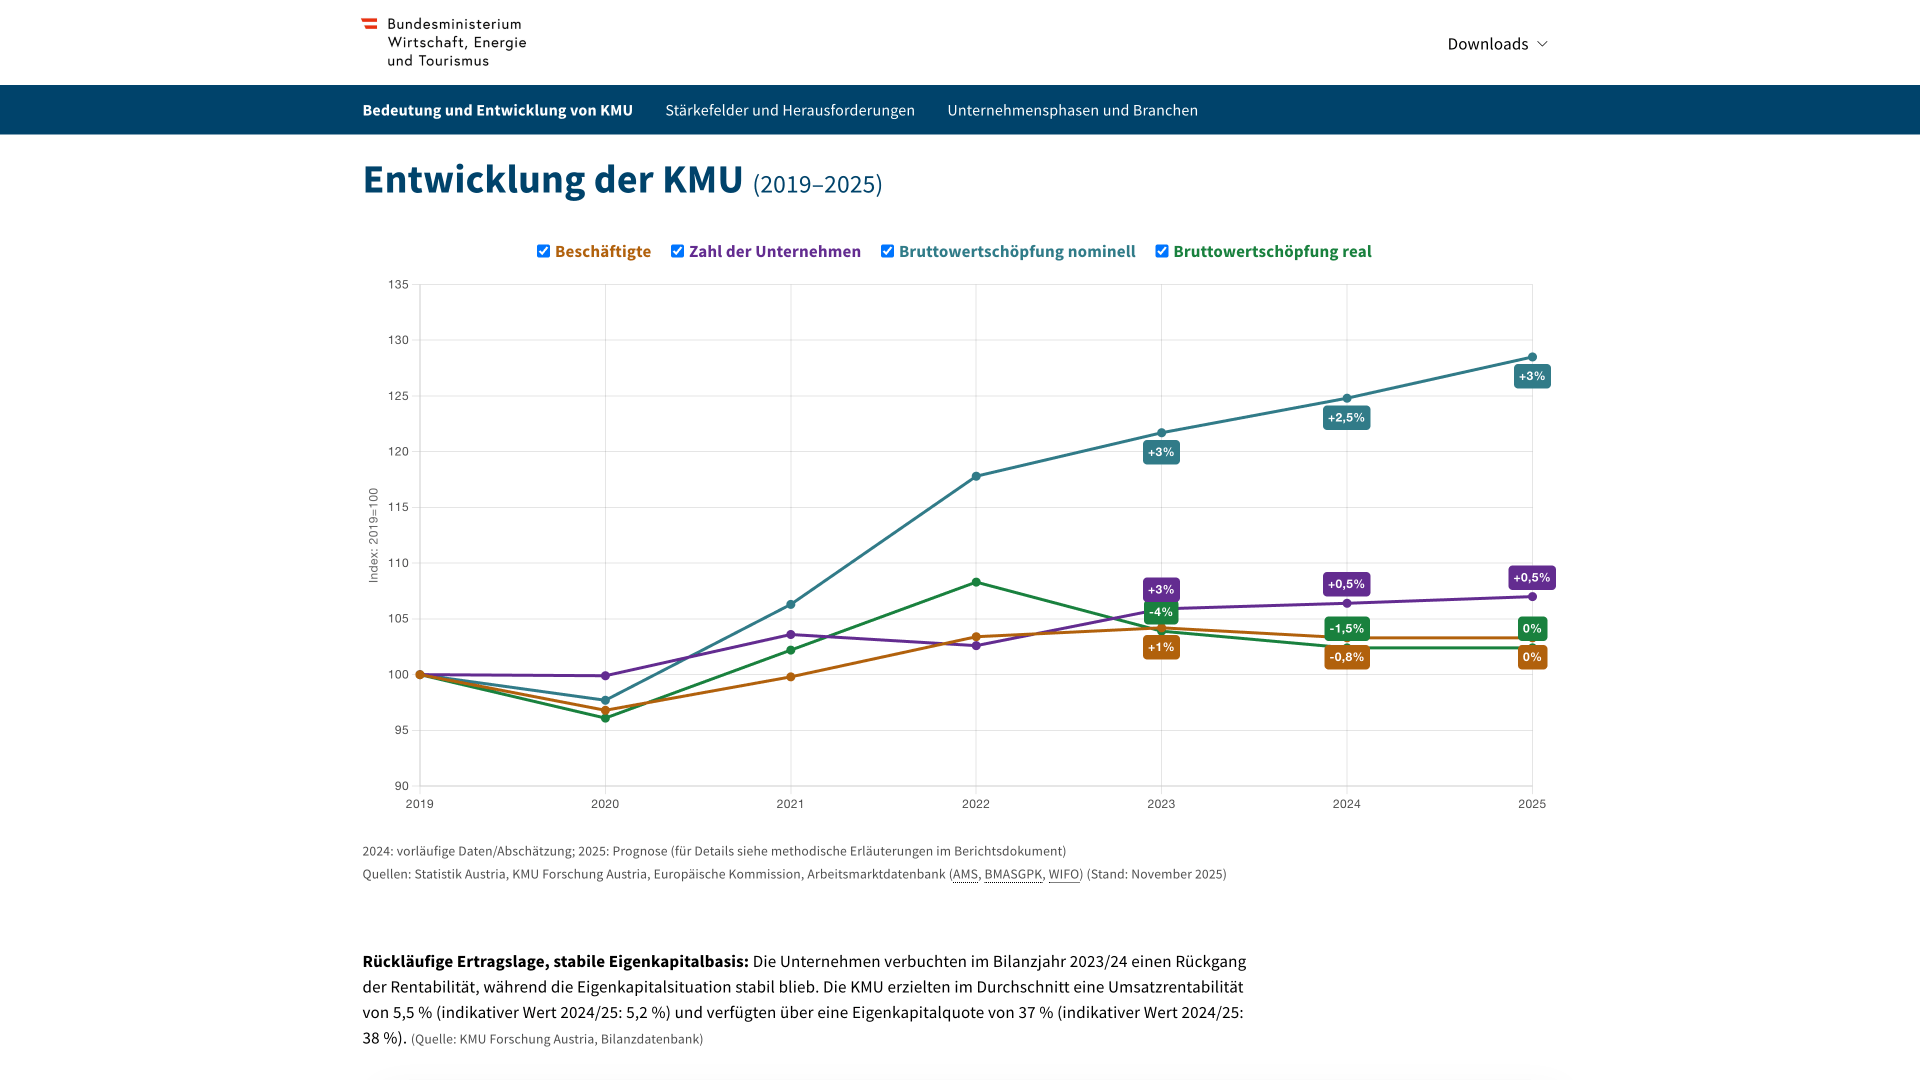Click the teal +3% label at 2025
The height and width of the screenshot is (1080, 1920).
point(1532,376)
